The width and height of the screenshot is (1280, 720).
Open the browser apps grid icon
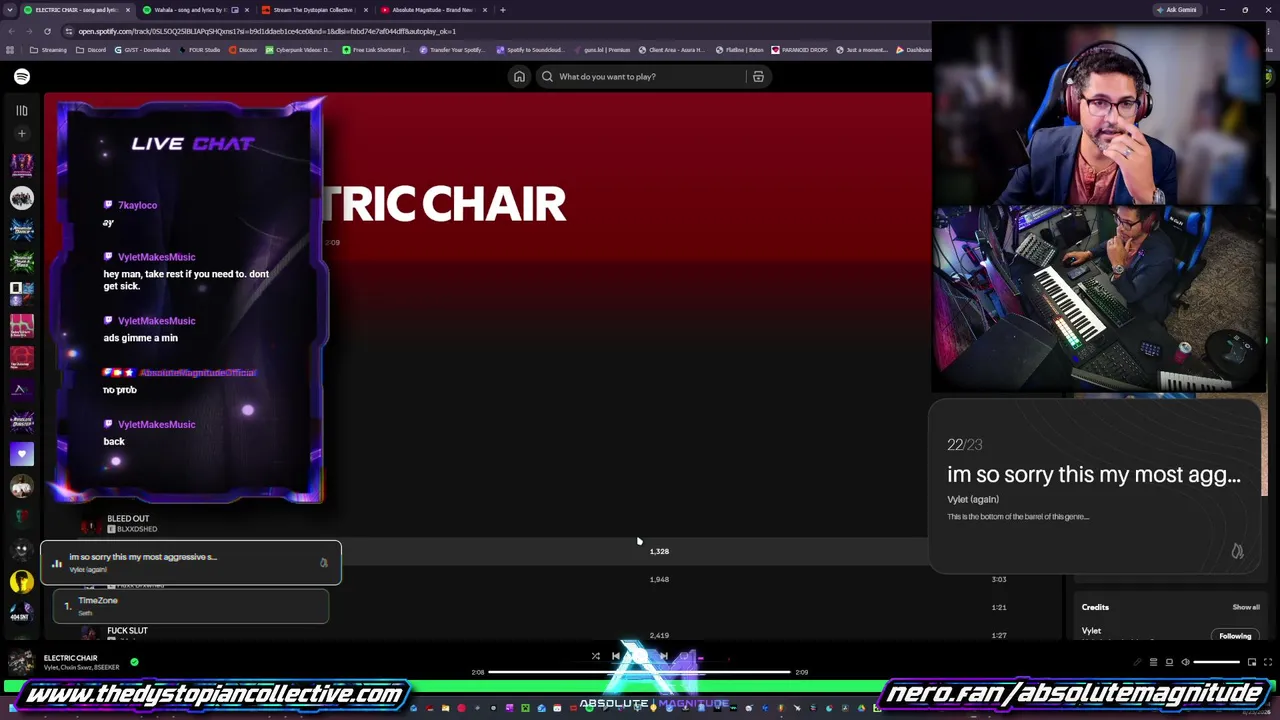pos(10,50)
